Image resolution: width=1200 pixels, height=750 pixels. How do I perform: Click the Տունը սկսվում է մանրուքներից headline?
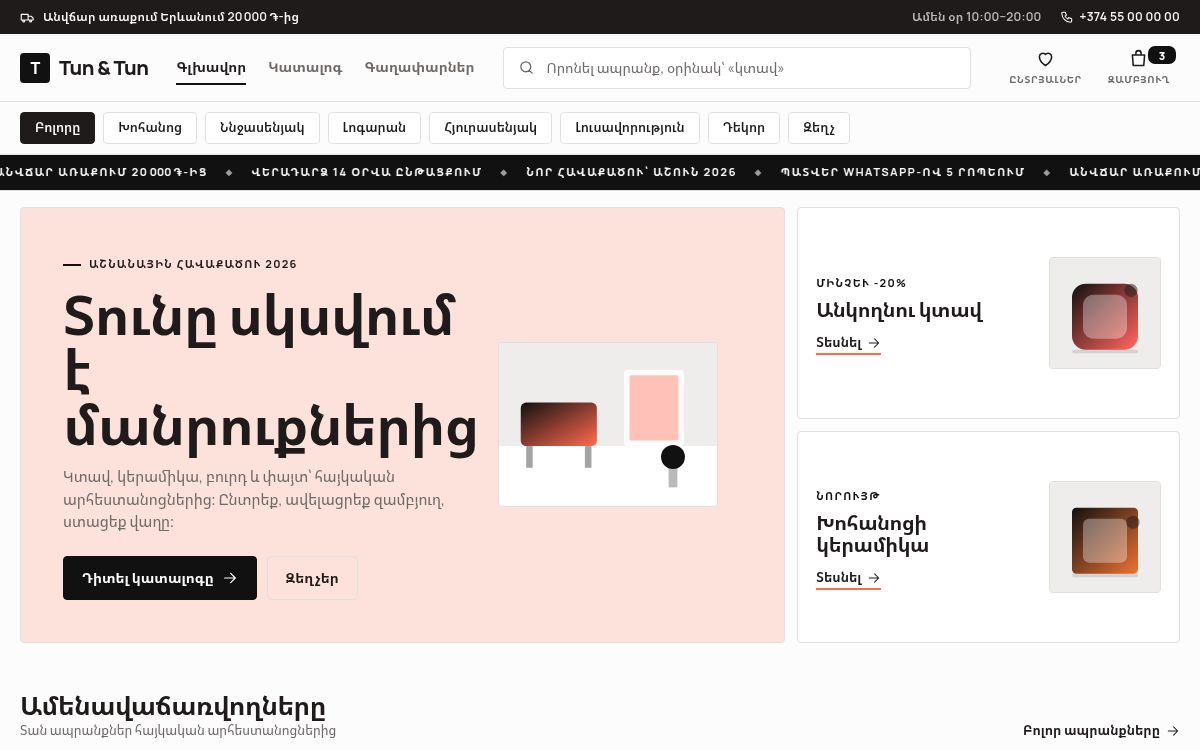coord(270,371)
